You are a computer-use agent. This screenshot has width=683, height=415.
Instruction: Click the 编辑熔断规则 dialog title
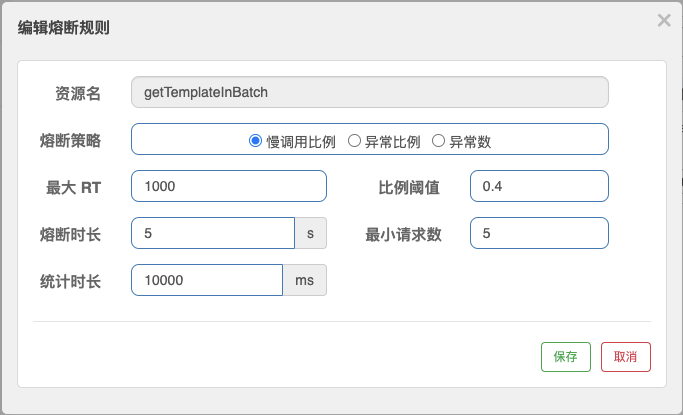click(64, 28)
